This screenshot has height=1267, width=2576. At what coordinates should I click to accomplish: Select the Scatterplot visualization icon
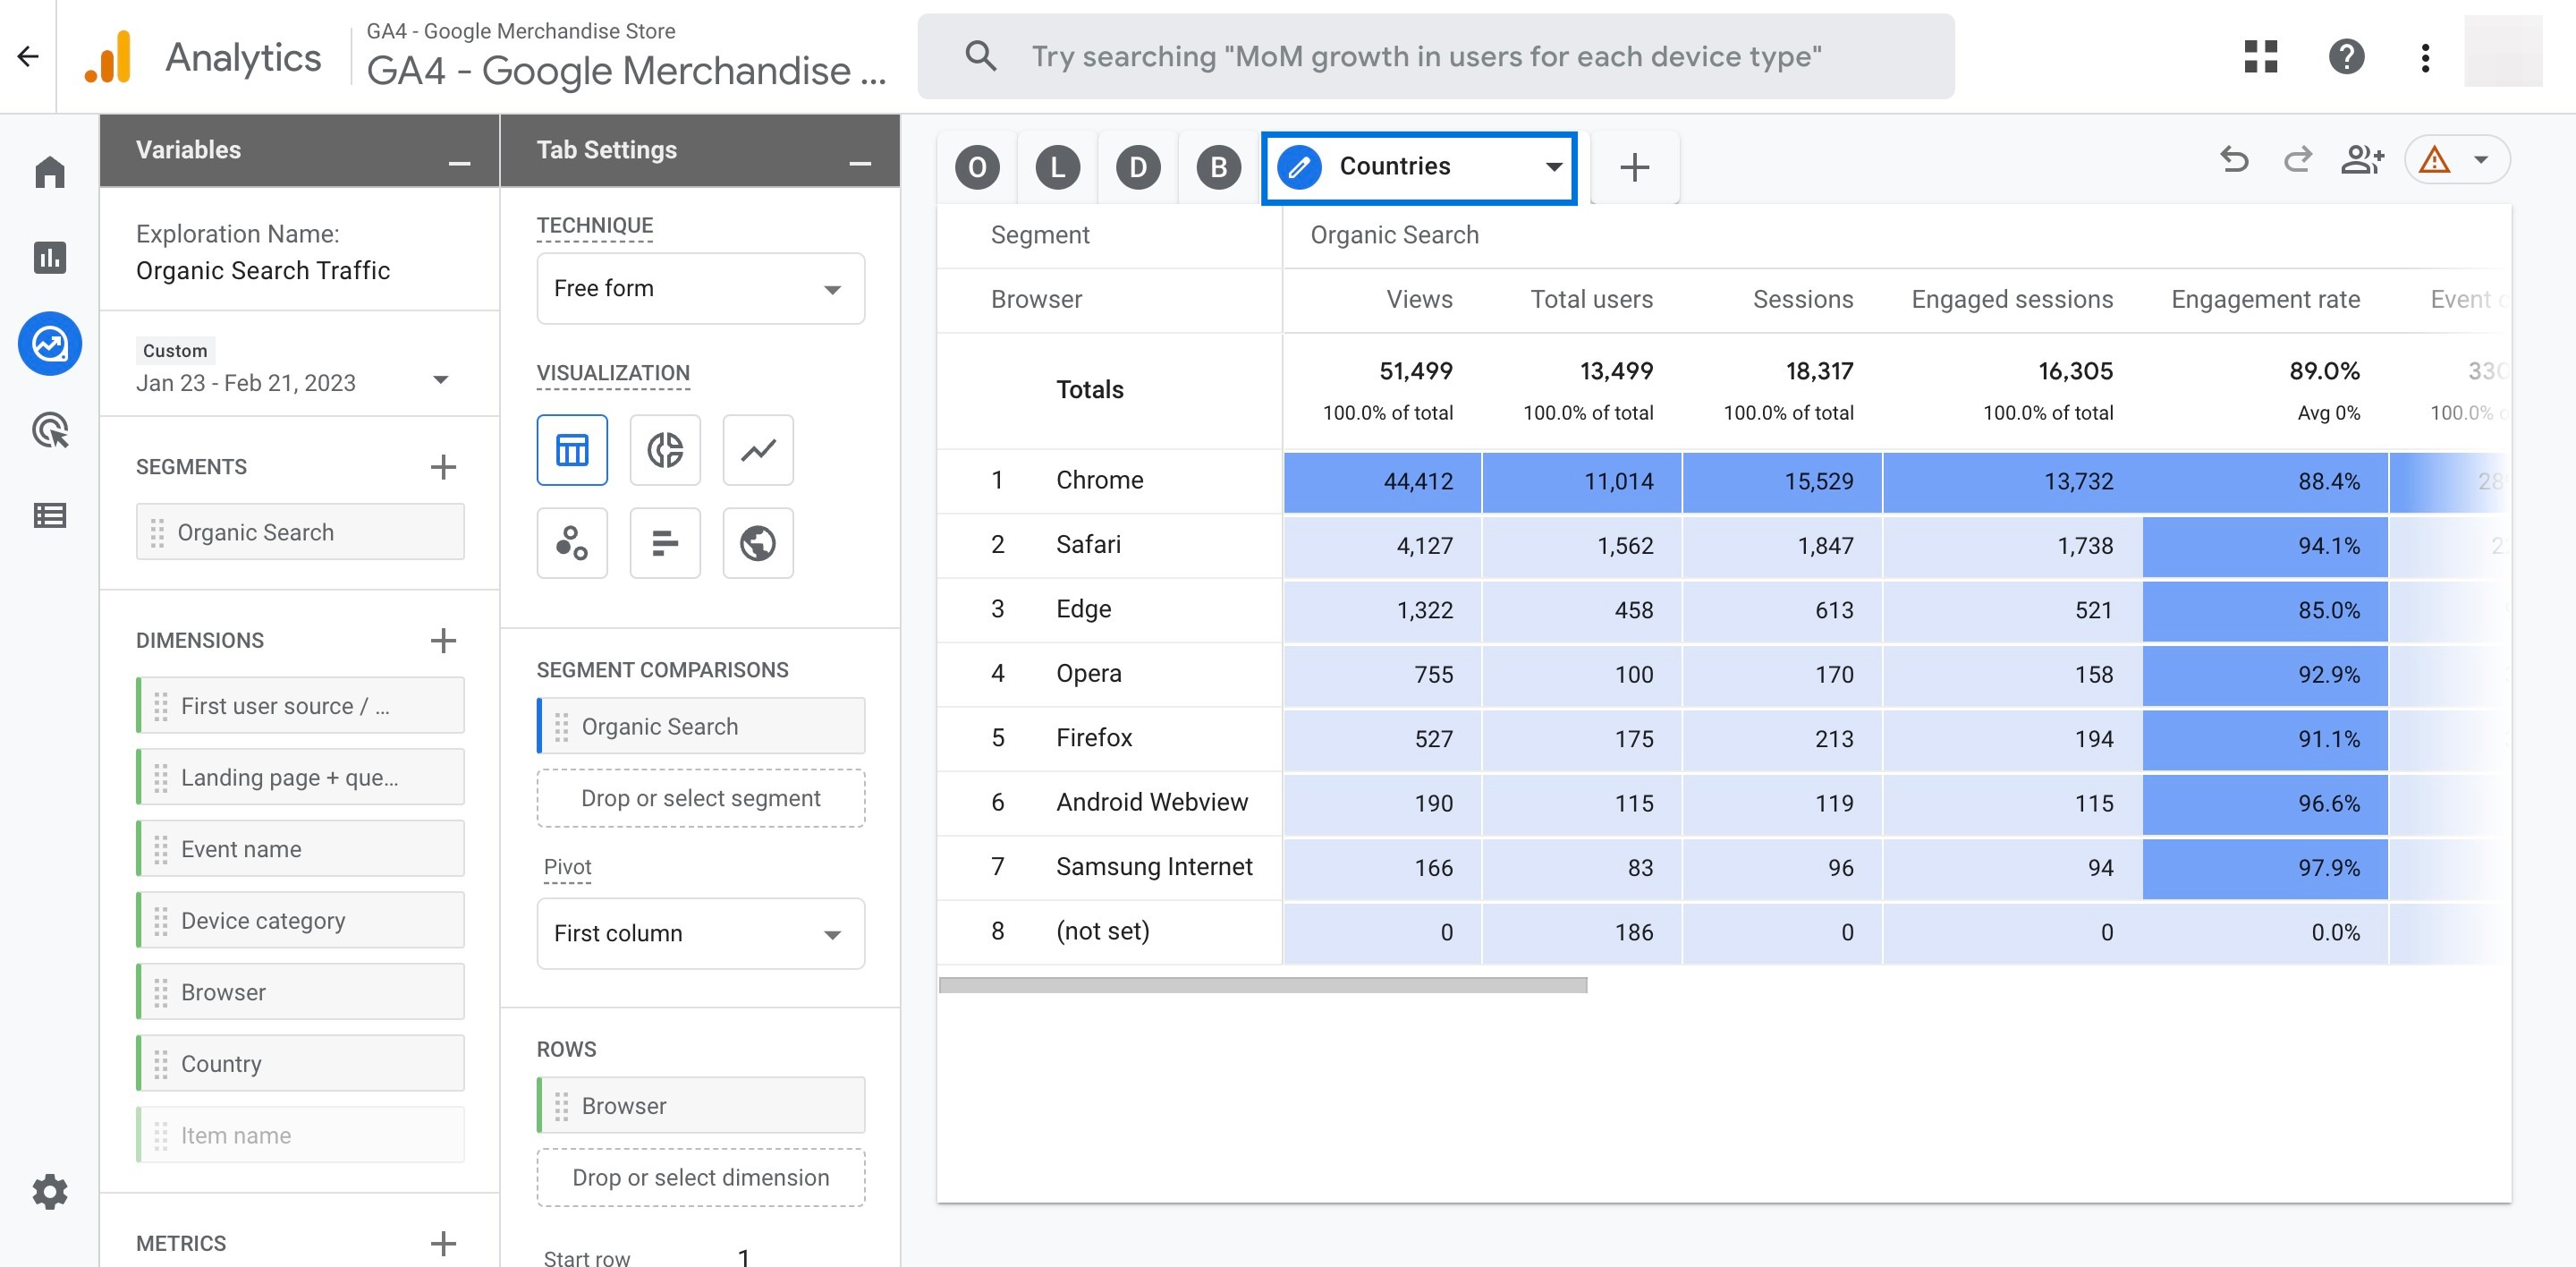coord(572,543)
